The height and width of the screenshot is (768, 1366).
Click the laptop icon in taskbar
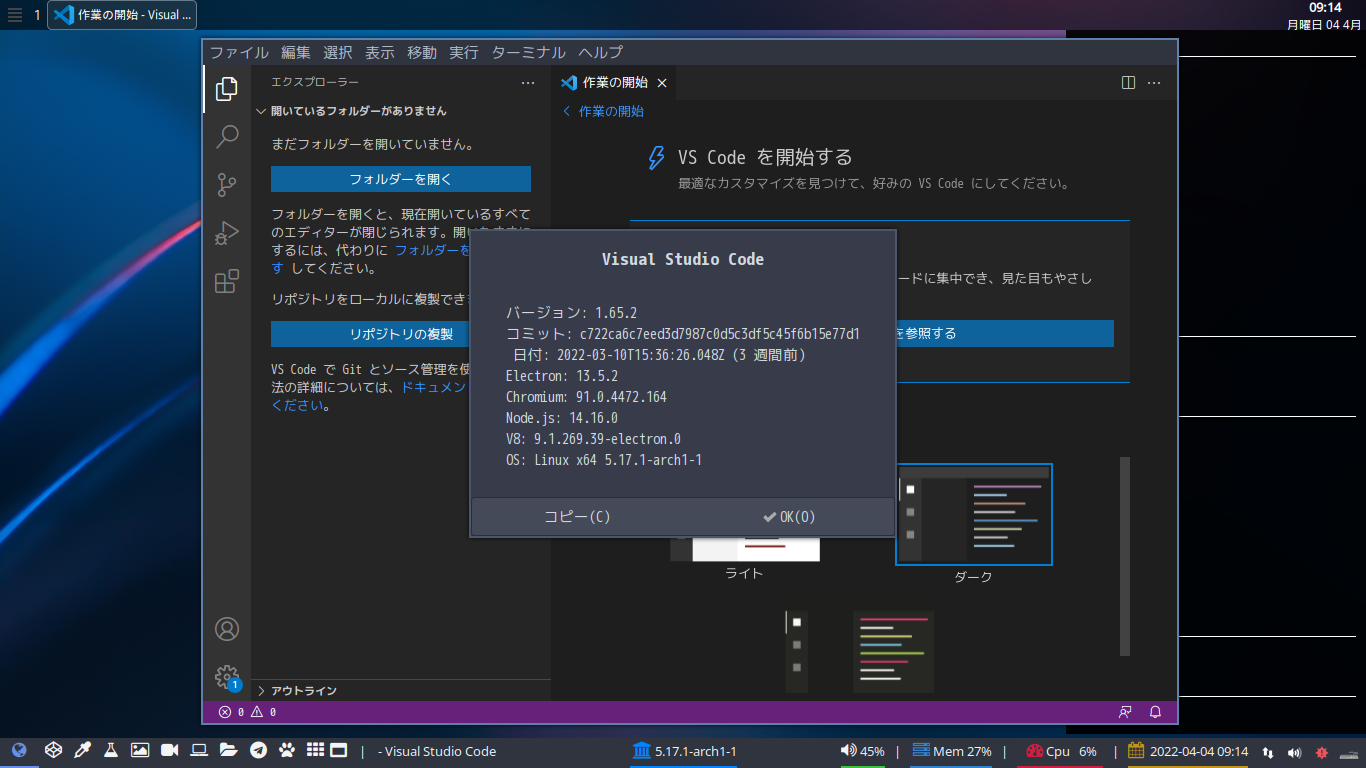[199, 750]
